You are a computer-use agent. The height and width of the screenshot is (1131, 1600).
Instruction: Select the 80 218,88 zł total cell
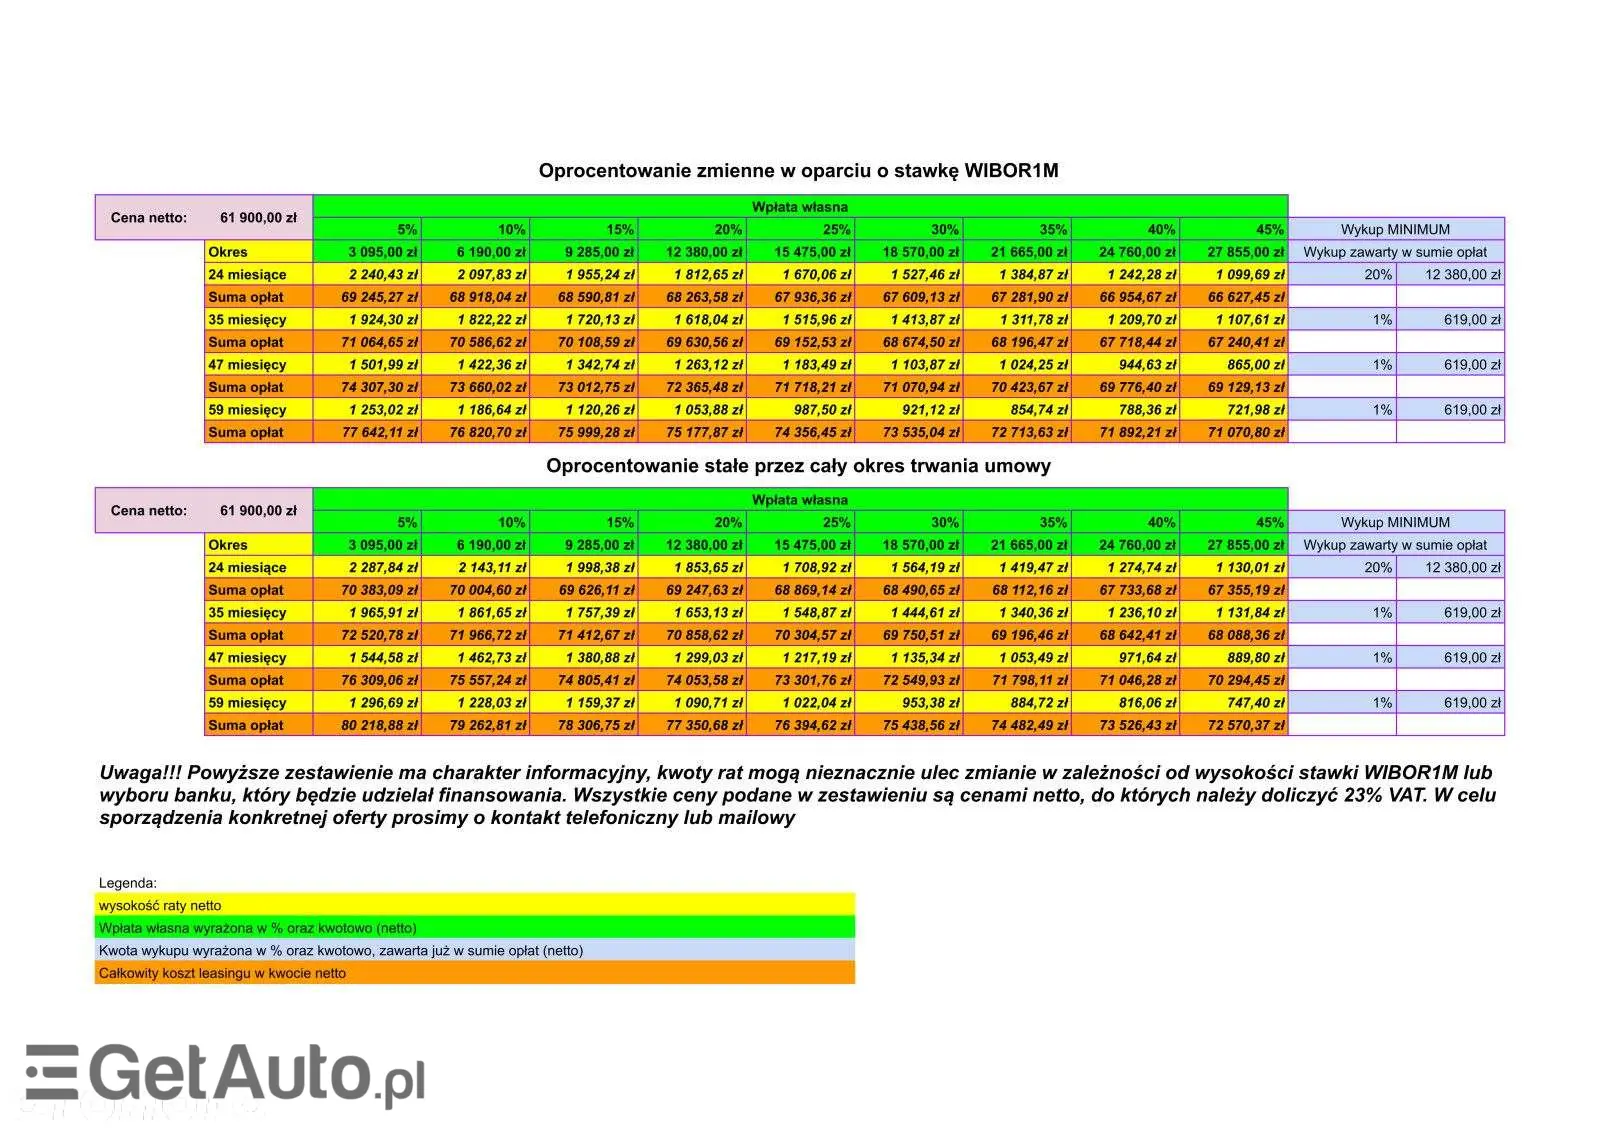tap(368, 725)
